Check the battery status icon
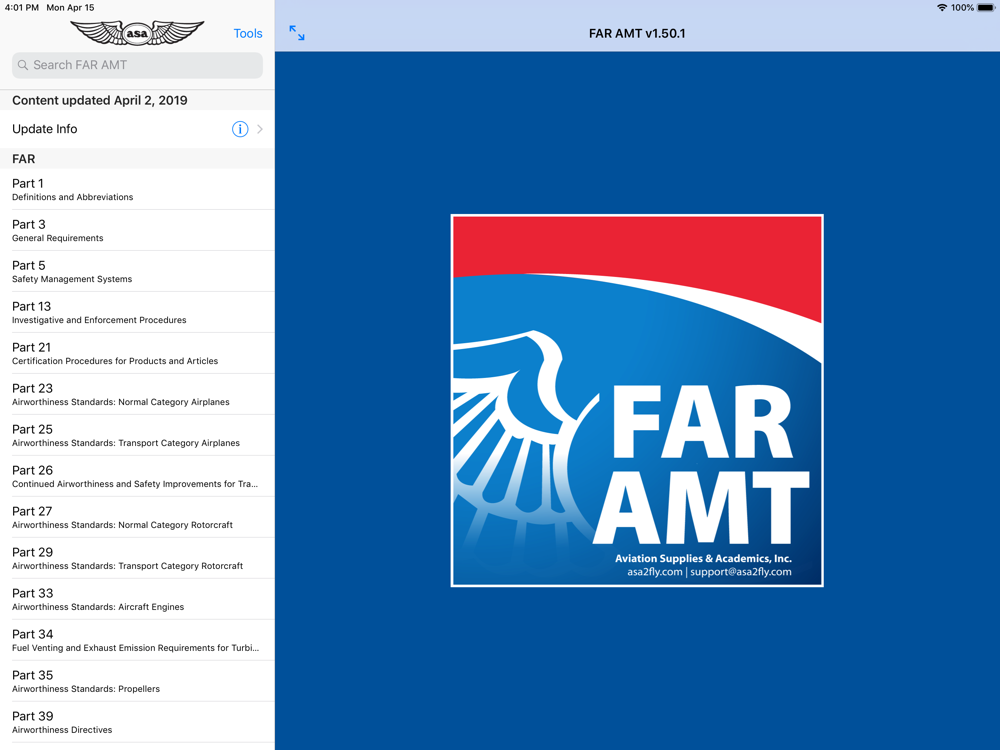 (x=986, y=8)
